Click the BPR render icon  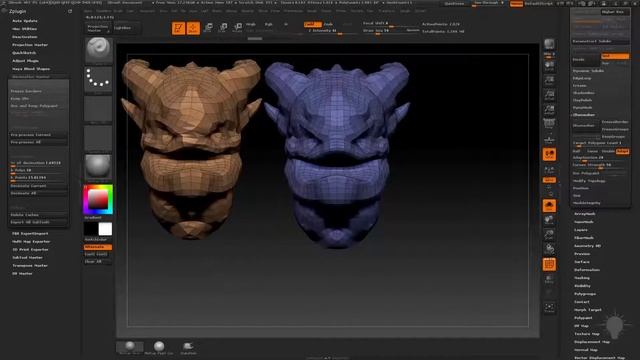point(549,44)
